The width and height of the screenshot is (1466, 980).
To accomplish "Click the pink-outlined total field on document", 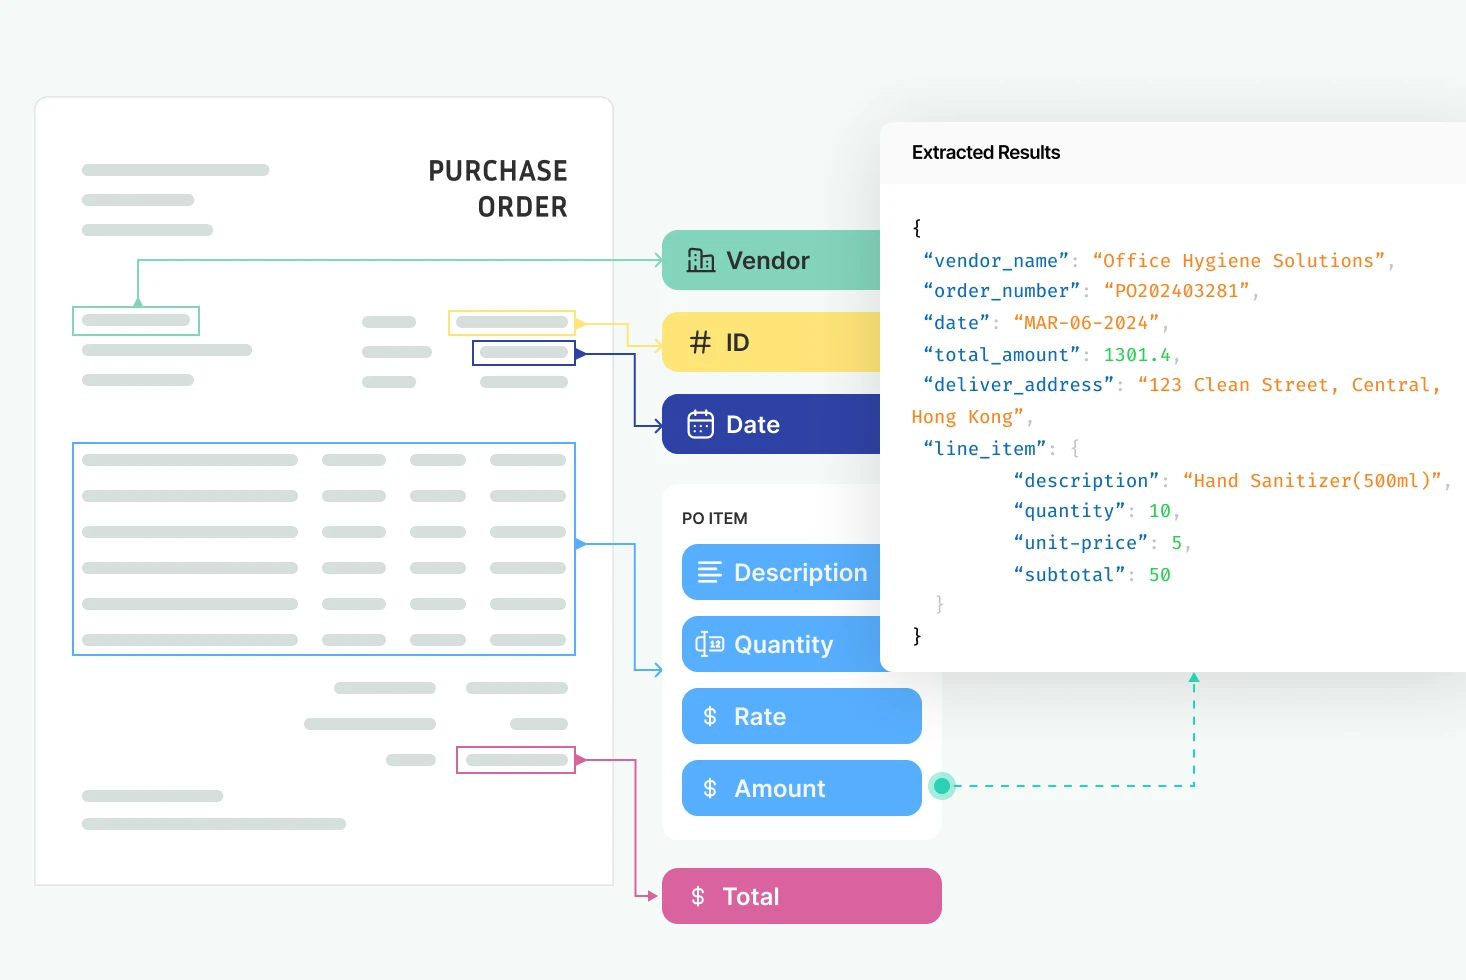I will (516, 760).
